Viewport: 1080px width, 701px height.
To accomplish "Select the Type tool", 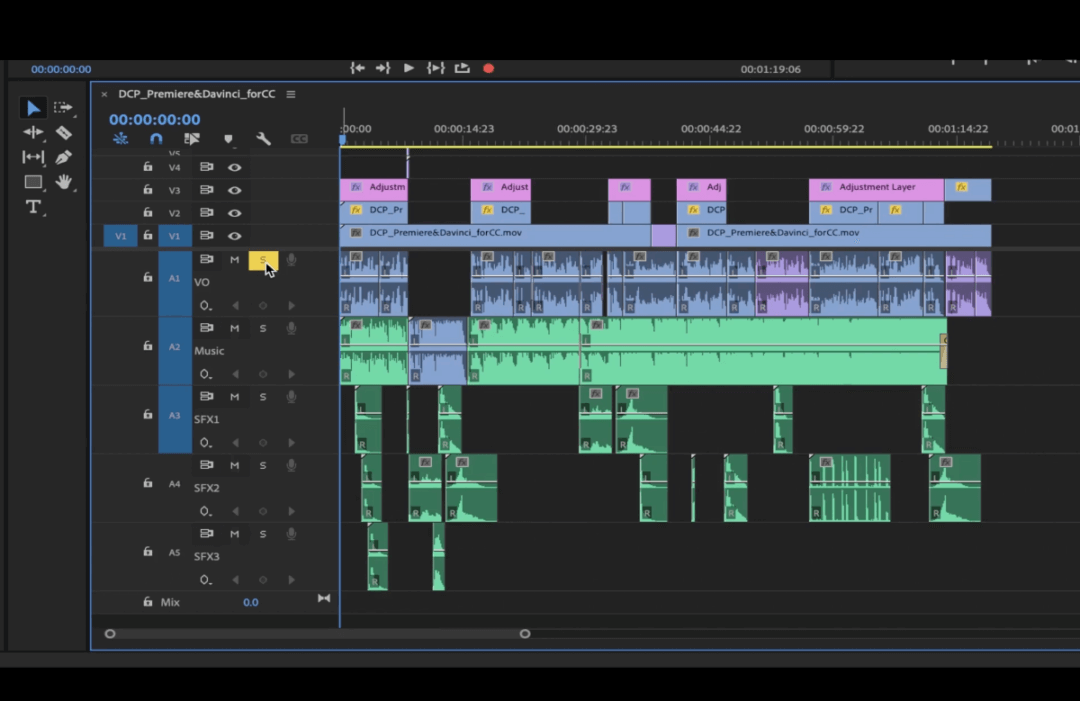I will [x=33, y=207].
